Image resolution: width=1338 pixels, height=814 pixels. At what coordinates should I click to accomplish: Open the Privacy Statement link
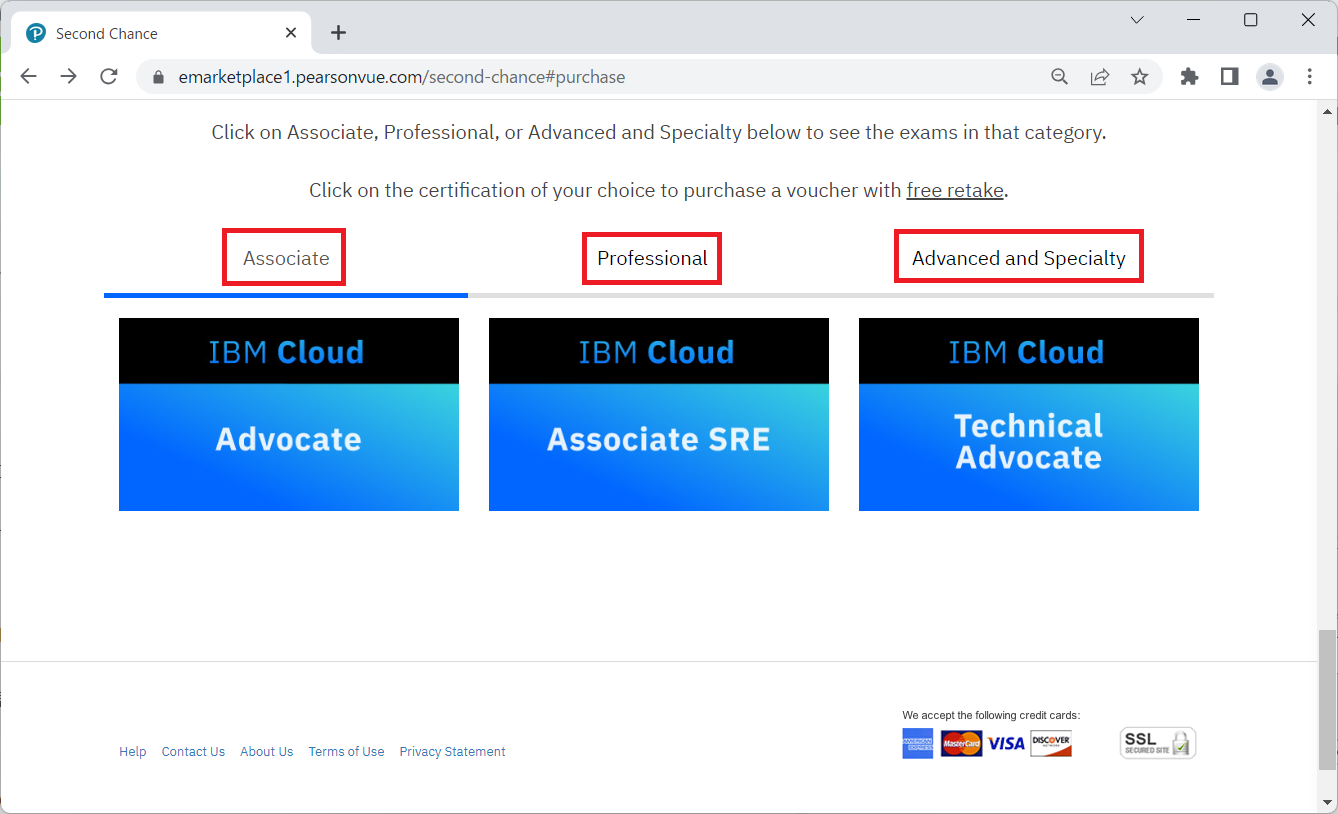[x=452, y=751]
